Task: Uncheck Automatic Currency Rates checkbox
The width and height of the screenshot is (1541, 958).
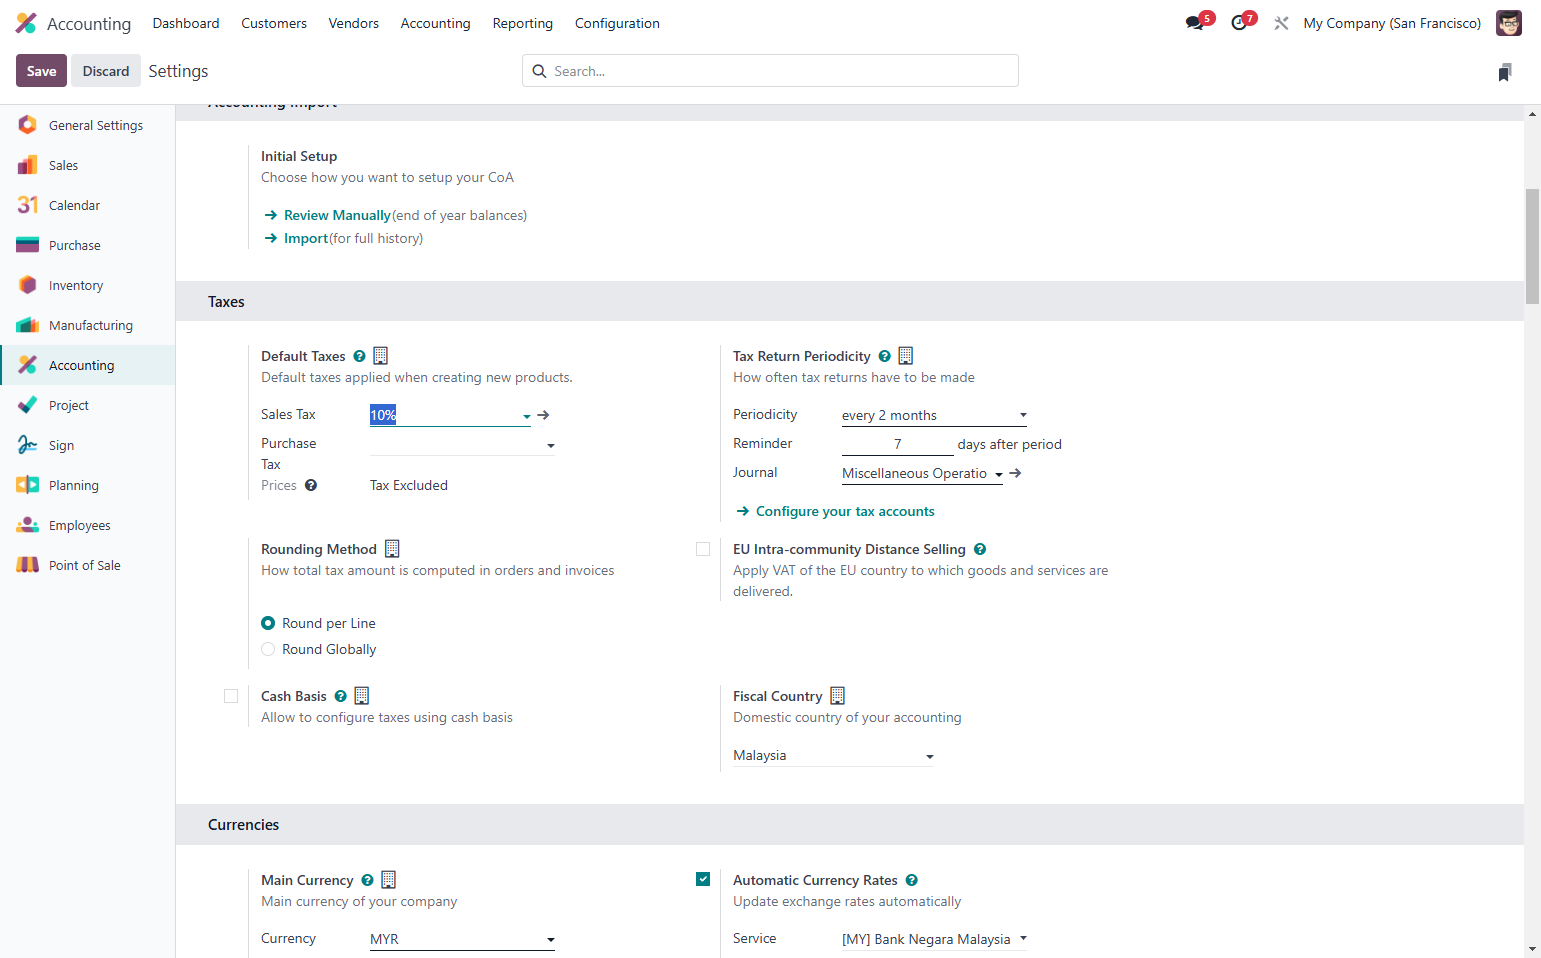Action: point(703,879)
